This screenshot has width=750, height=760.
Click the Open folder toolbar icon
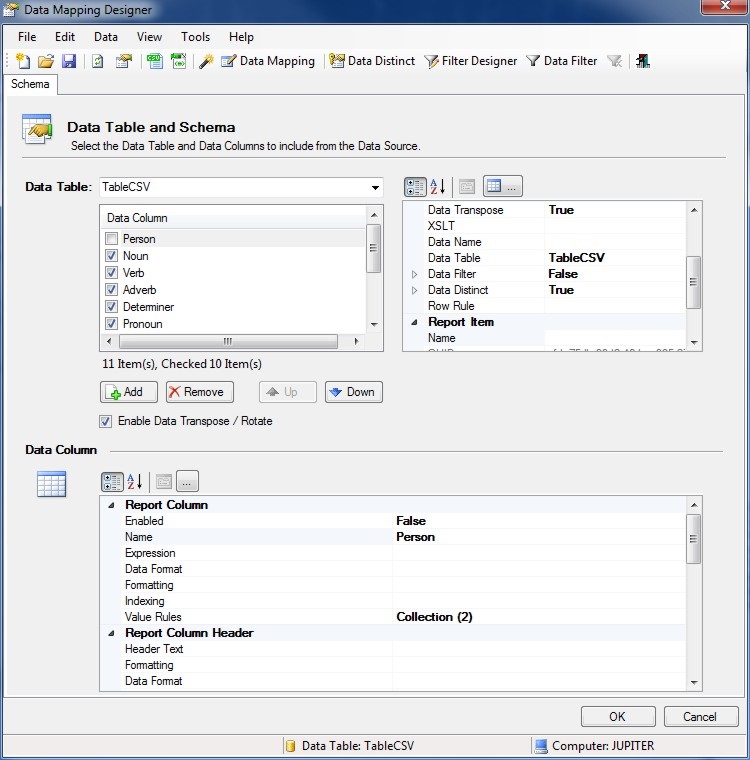click(x=46, y=61)
